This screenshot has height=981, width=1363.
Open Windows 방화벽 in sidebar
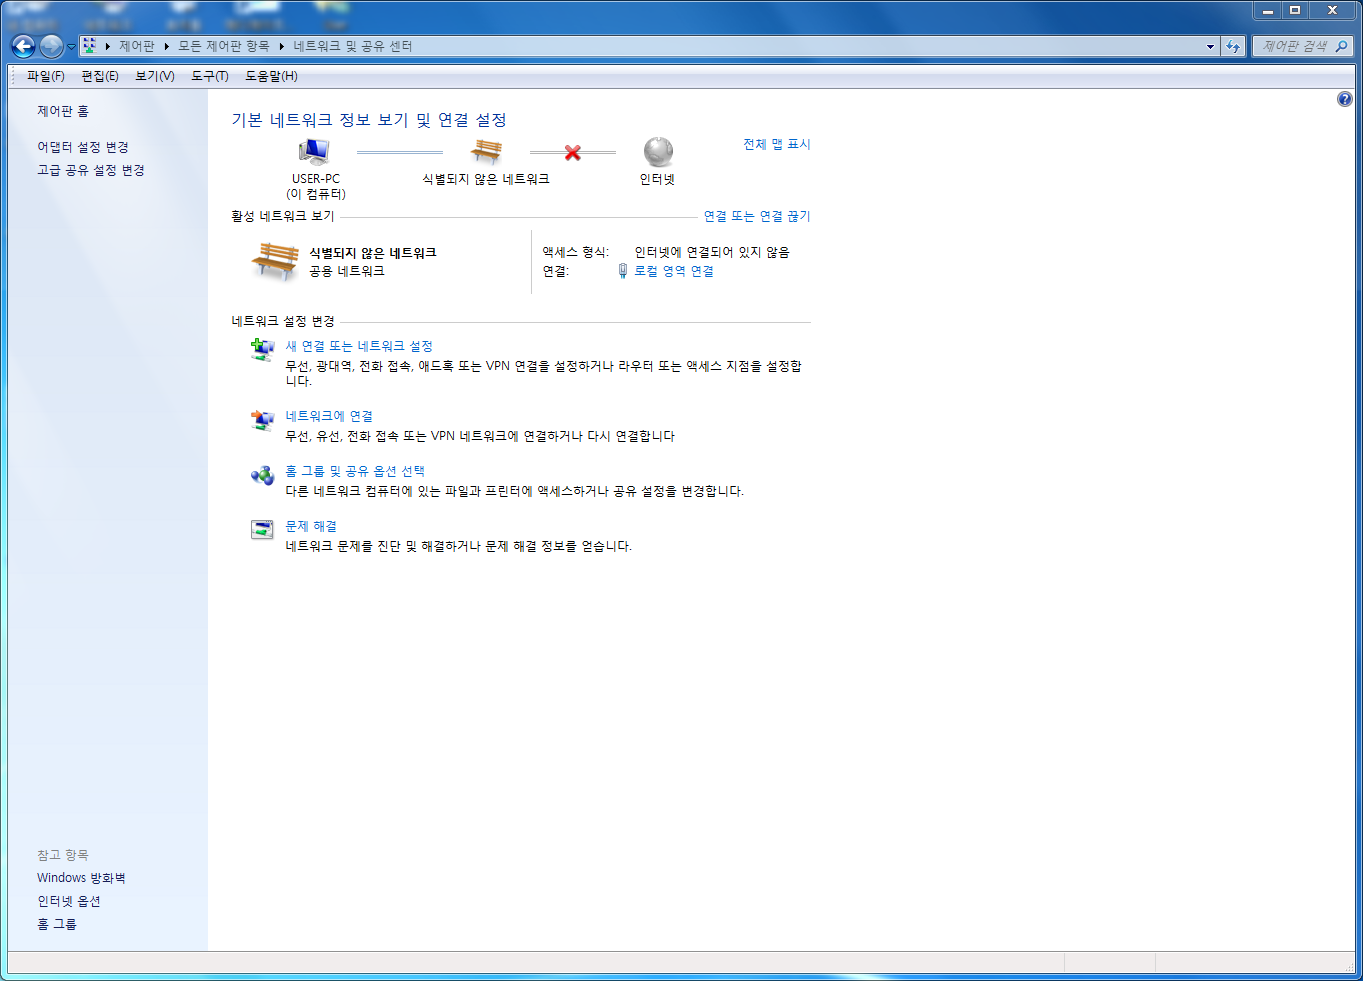(x=81, y=878)
